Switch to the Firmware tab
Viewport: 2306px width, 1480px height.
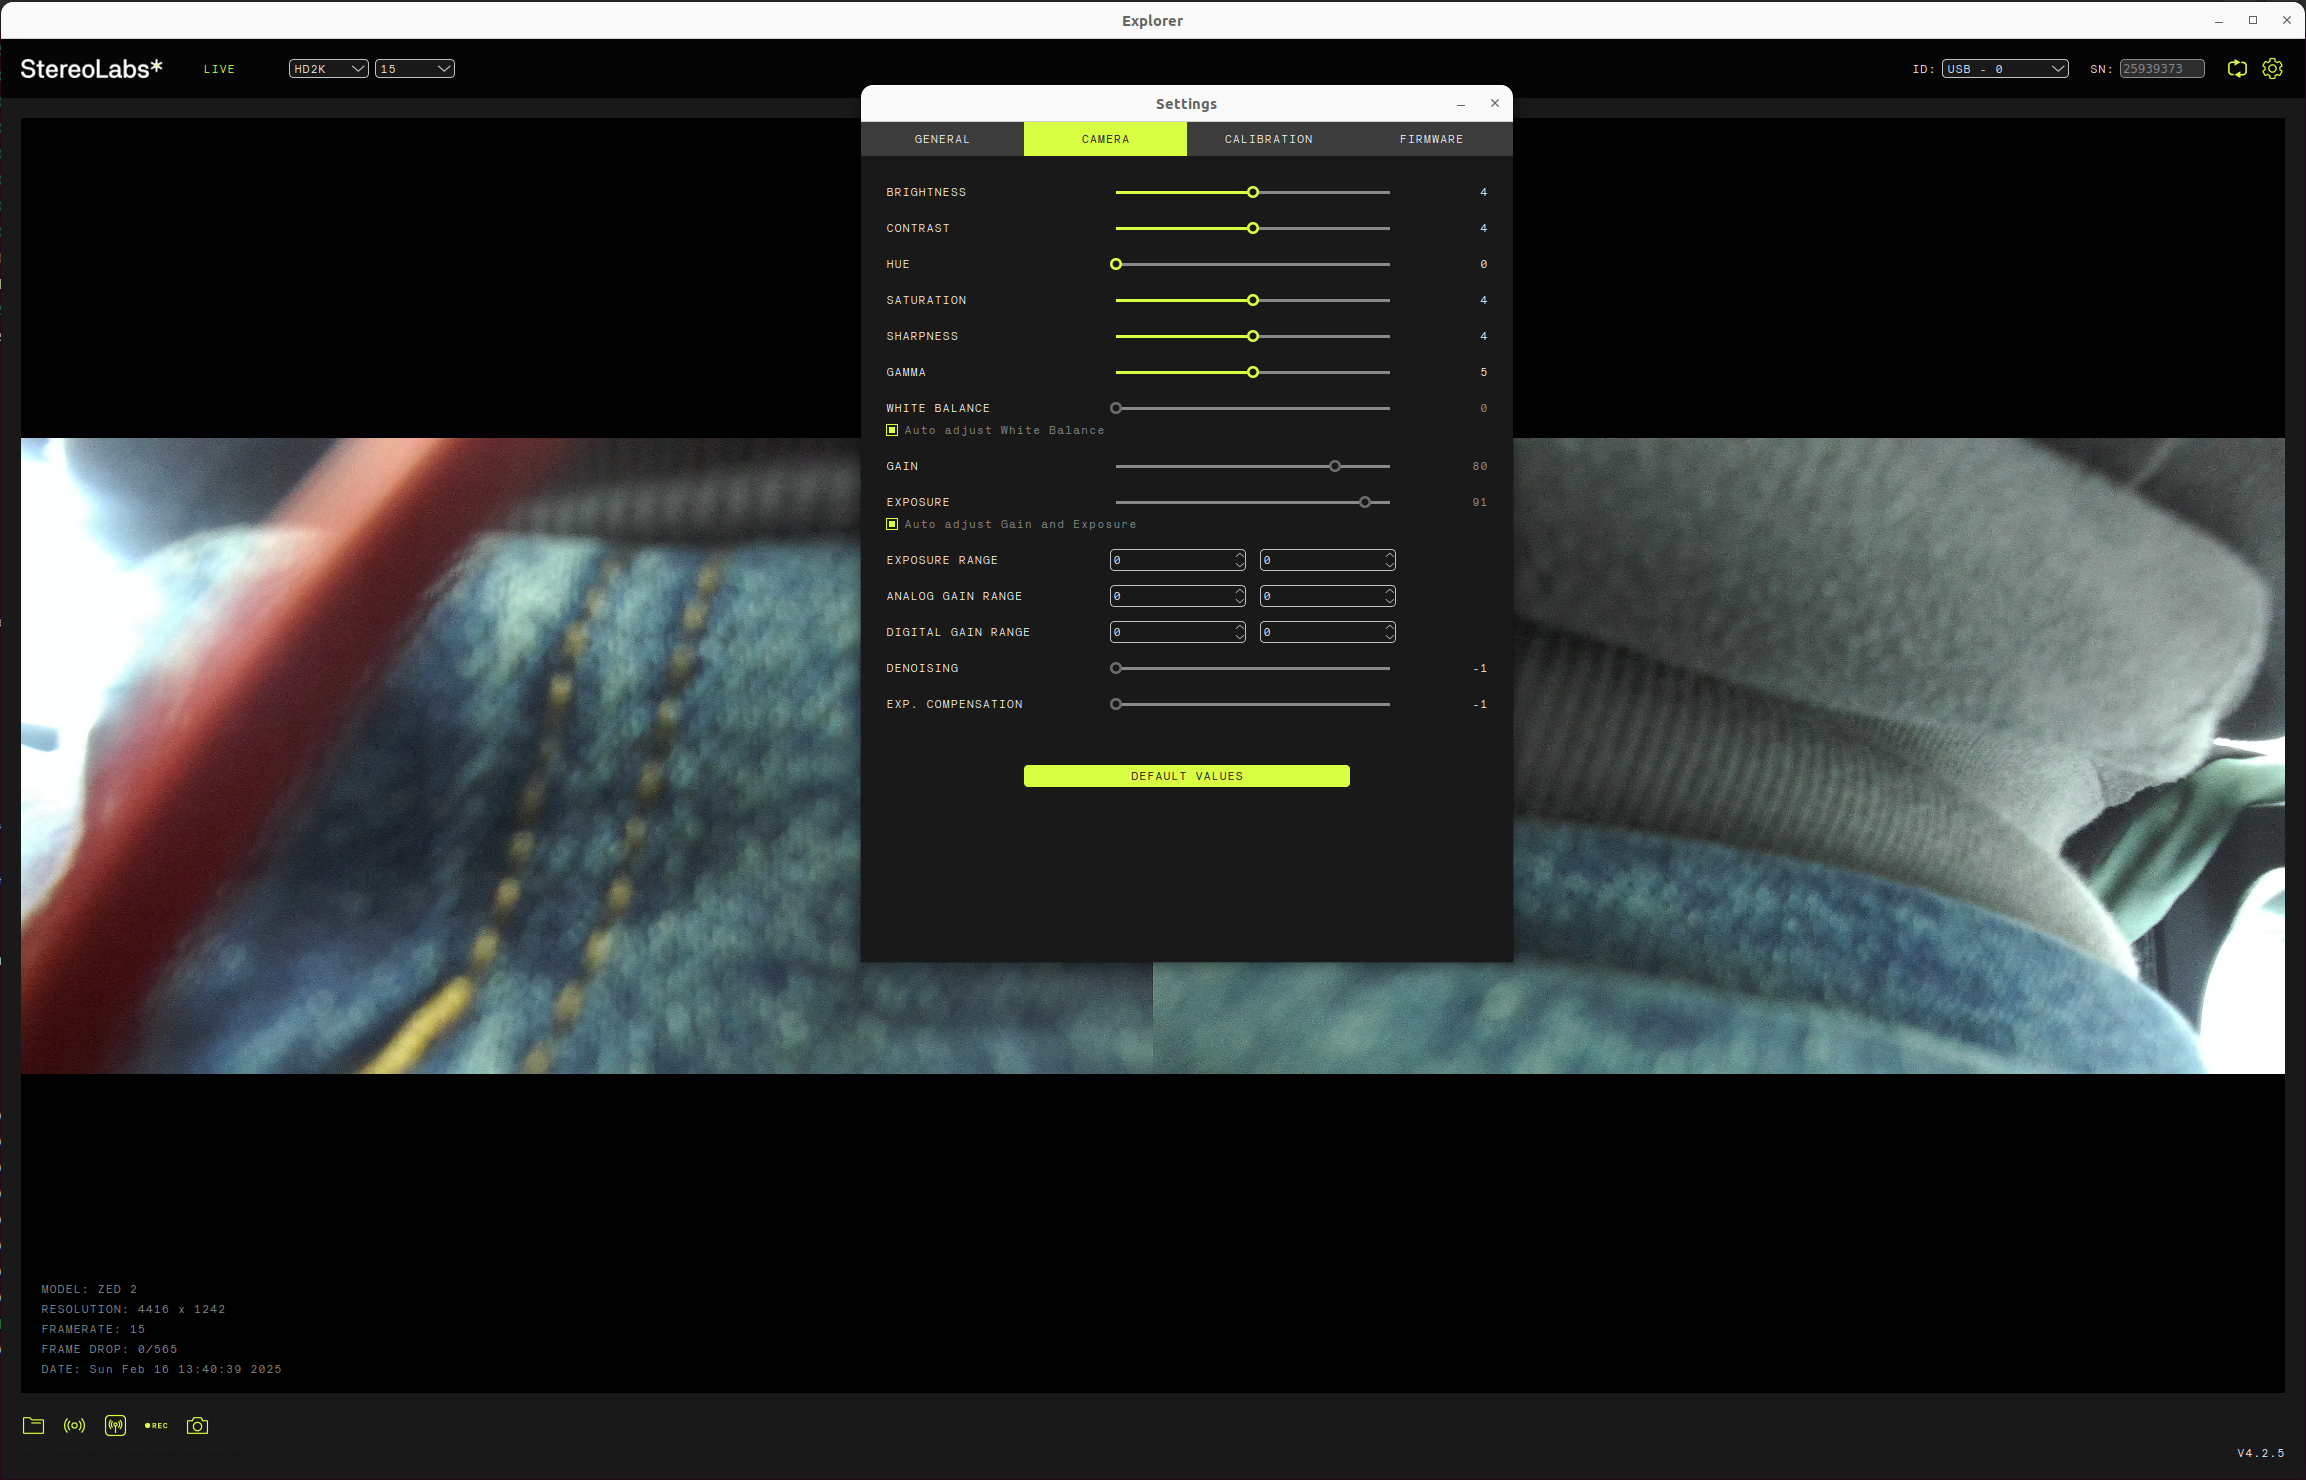coord(1431,139)
